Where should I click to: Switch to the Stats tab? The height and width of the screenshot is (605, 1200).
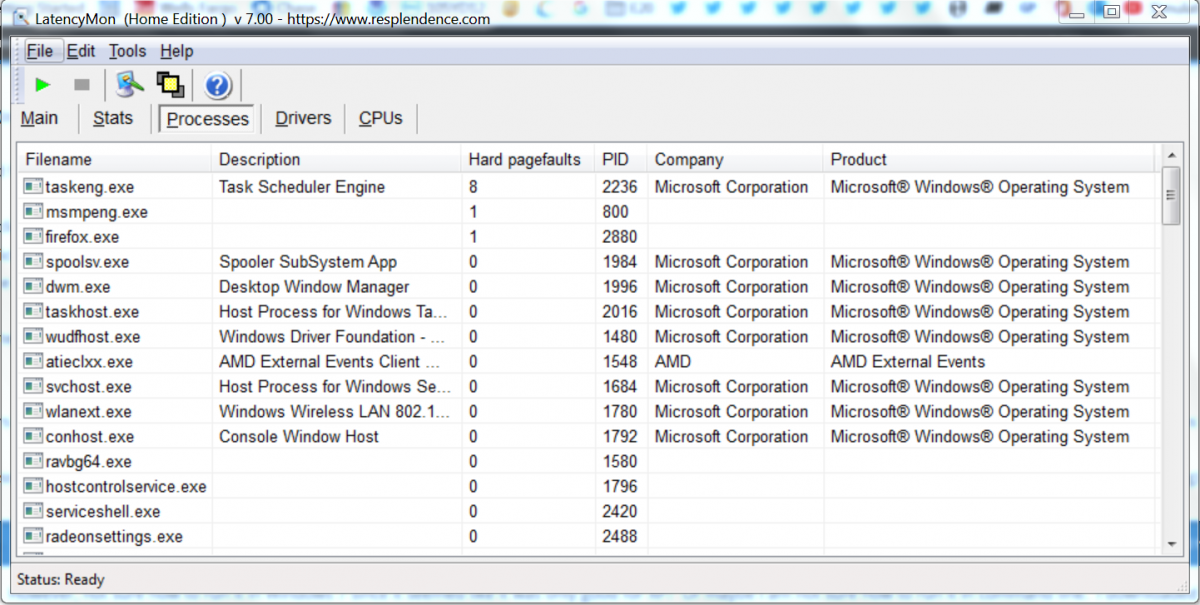point(113,118)
